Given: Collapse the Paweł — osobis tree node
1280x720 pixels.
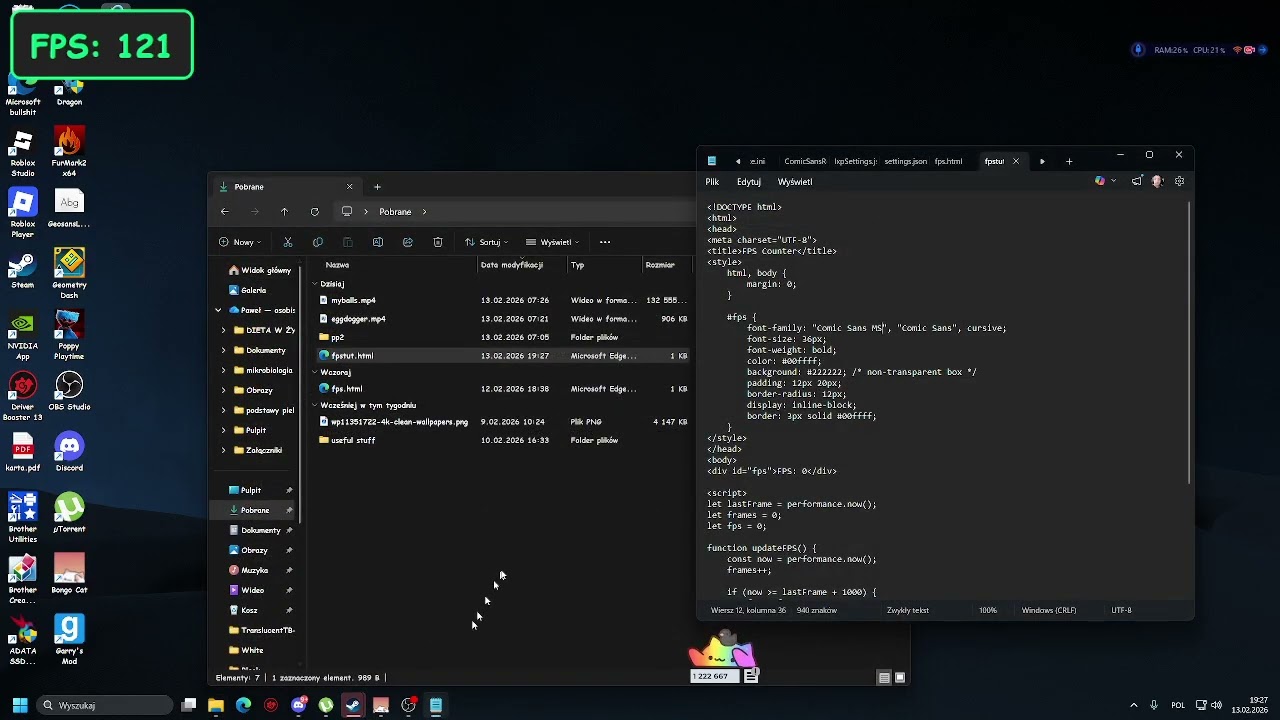Looking at the screenshot, I should [x=218, y=310].
